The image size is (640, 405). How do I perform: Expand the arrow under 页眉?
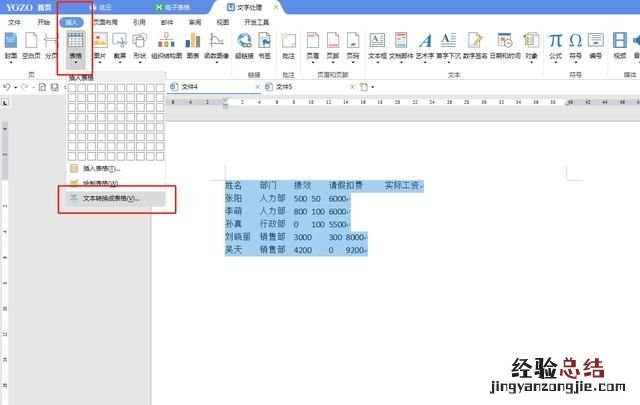[x=313, y=62]
